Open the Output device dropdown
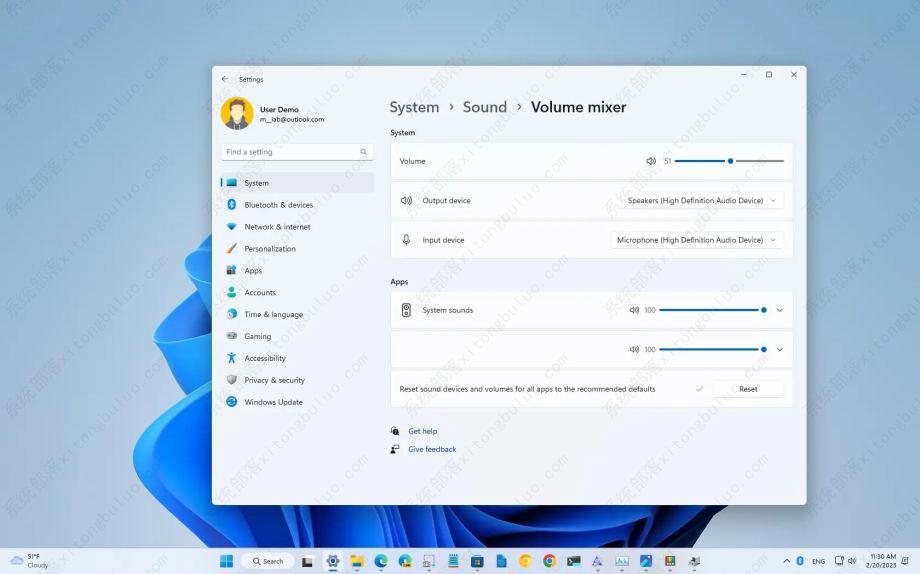The width and height of the screenshot is (920, 574). [700, 201]
